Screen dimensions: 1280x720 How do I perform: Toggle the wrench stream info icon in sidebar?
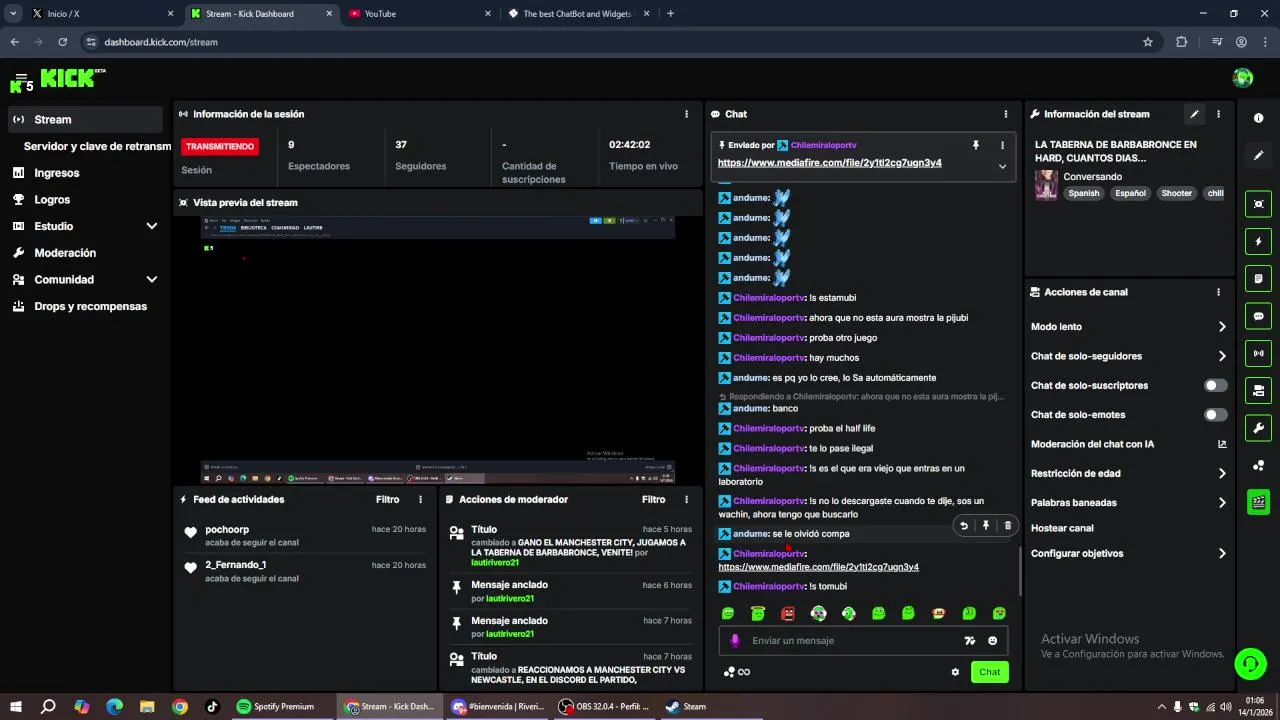click(x=1258, y=428)
